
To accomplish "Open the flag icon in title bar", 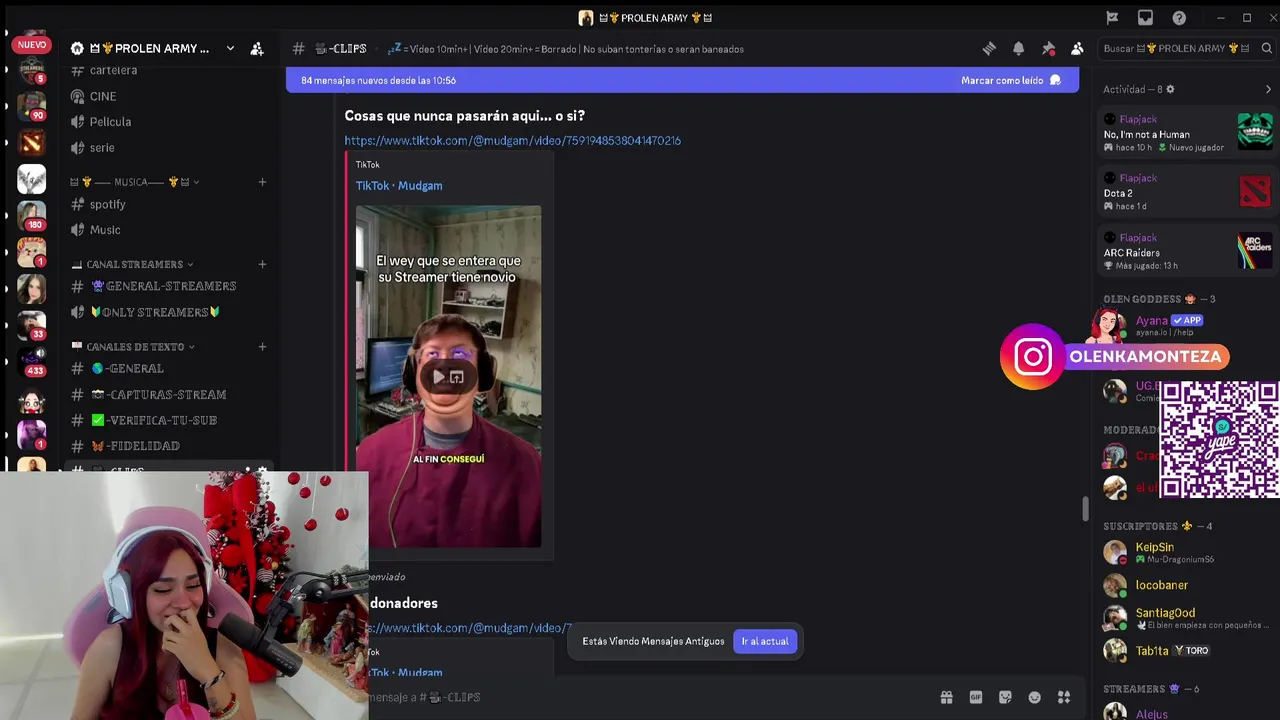I will (1112, 17).
